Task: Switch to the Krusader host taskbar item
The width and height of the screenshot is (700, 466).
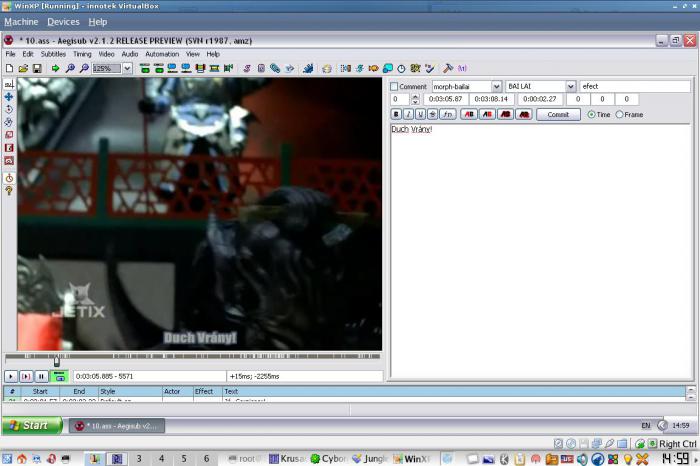Action: click(288, 459)
